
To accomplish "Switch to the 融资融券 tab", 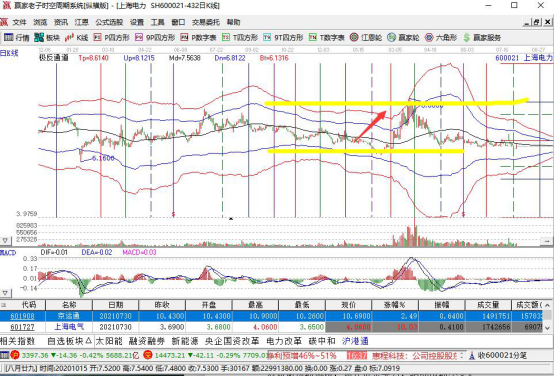I will (x=147, y=341).
